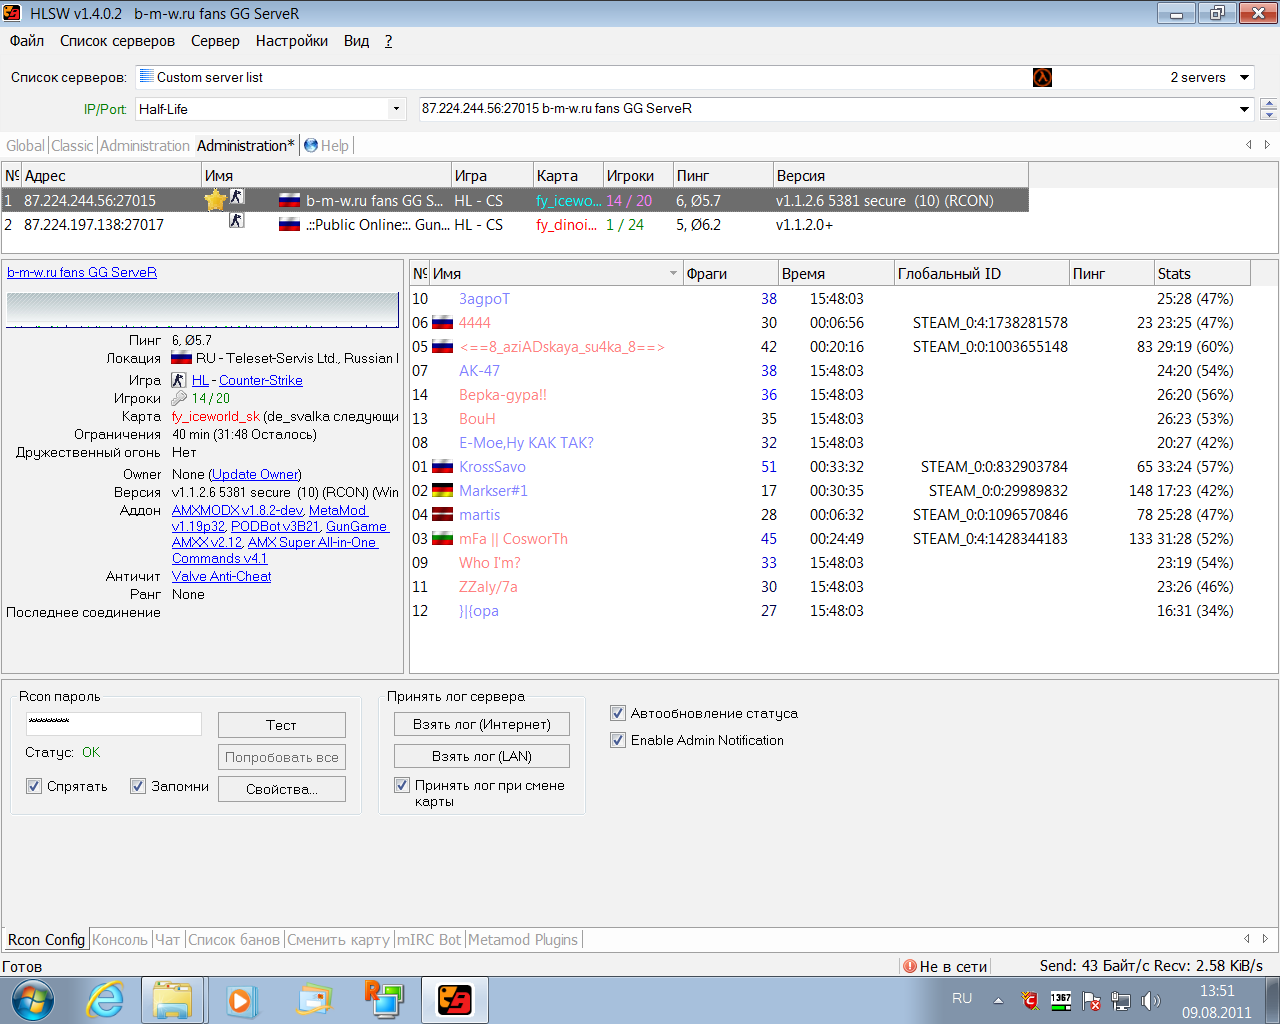Click the Russian flag in the Локация row
The height and width of the screenshot is (1024, 1280).
coord(181,358)
